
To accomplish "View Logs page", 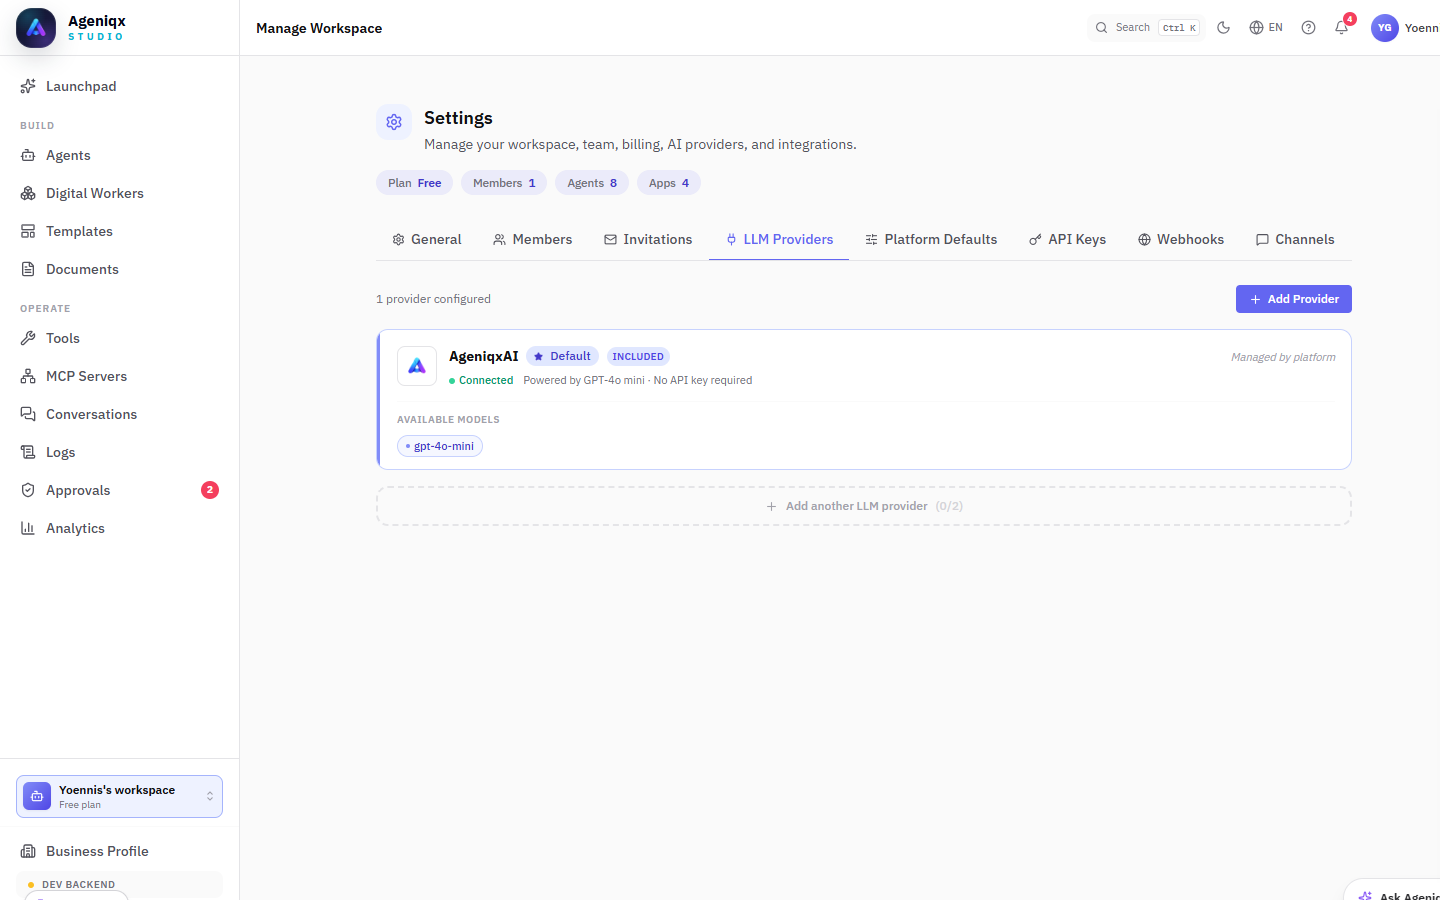I will (119, 452).
